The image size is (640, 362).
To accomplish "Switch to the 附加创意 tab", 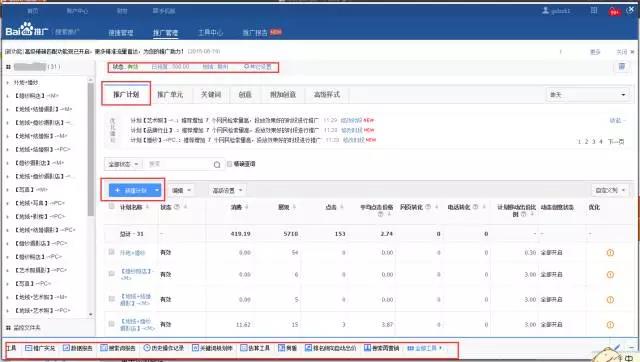I will click(x=283, y=95).
